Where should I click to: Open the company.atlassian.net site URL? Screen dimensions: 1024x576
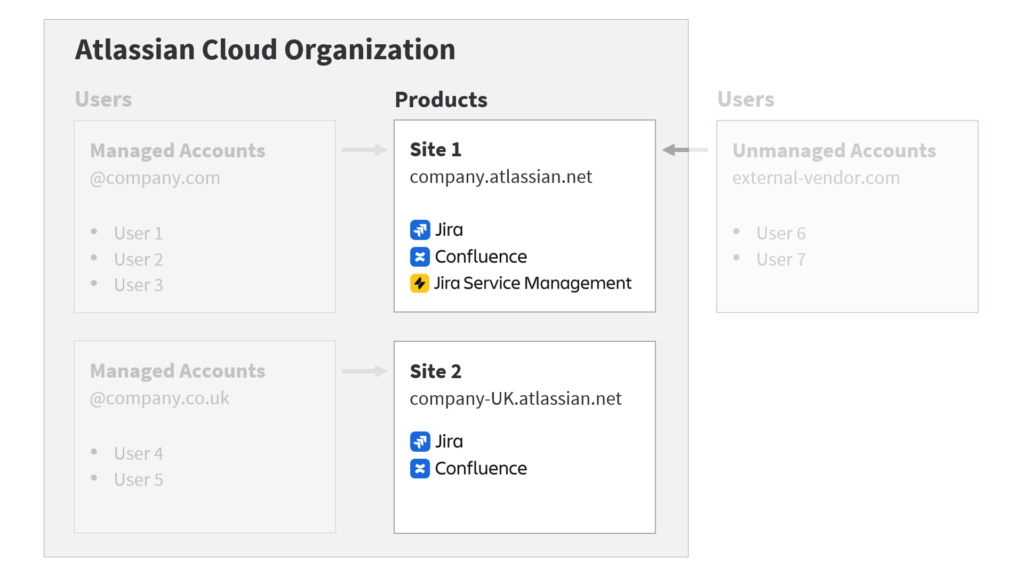point(501,177)
